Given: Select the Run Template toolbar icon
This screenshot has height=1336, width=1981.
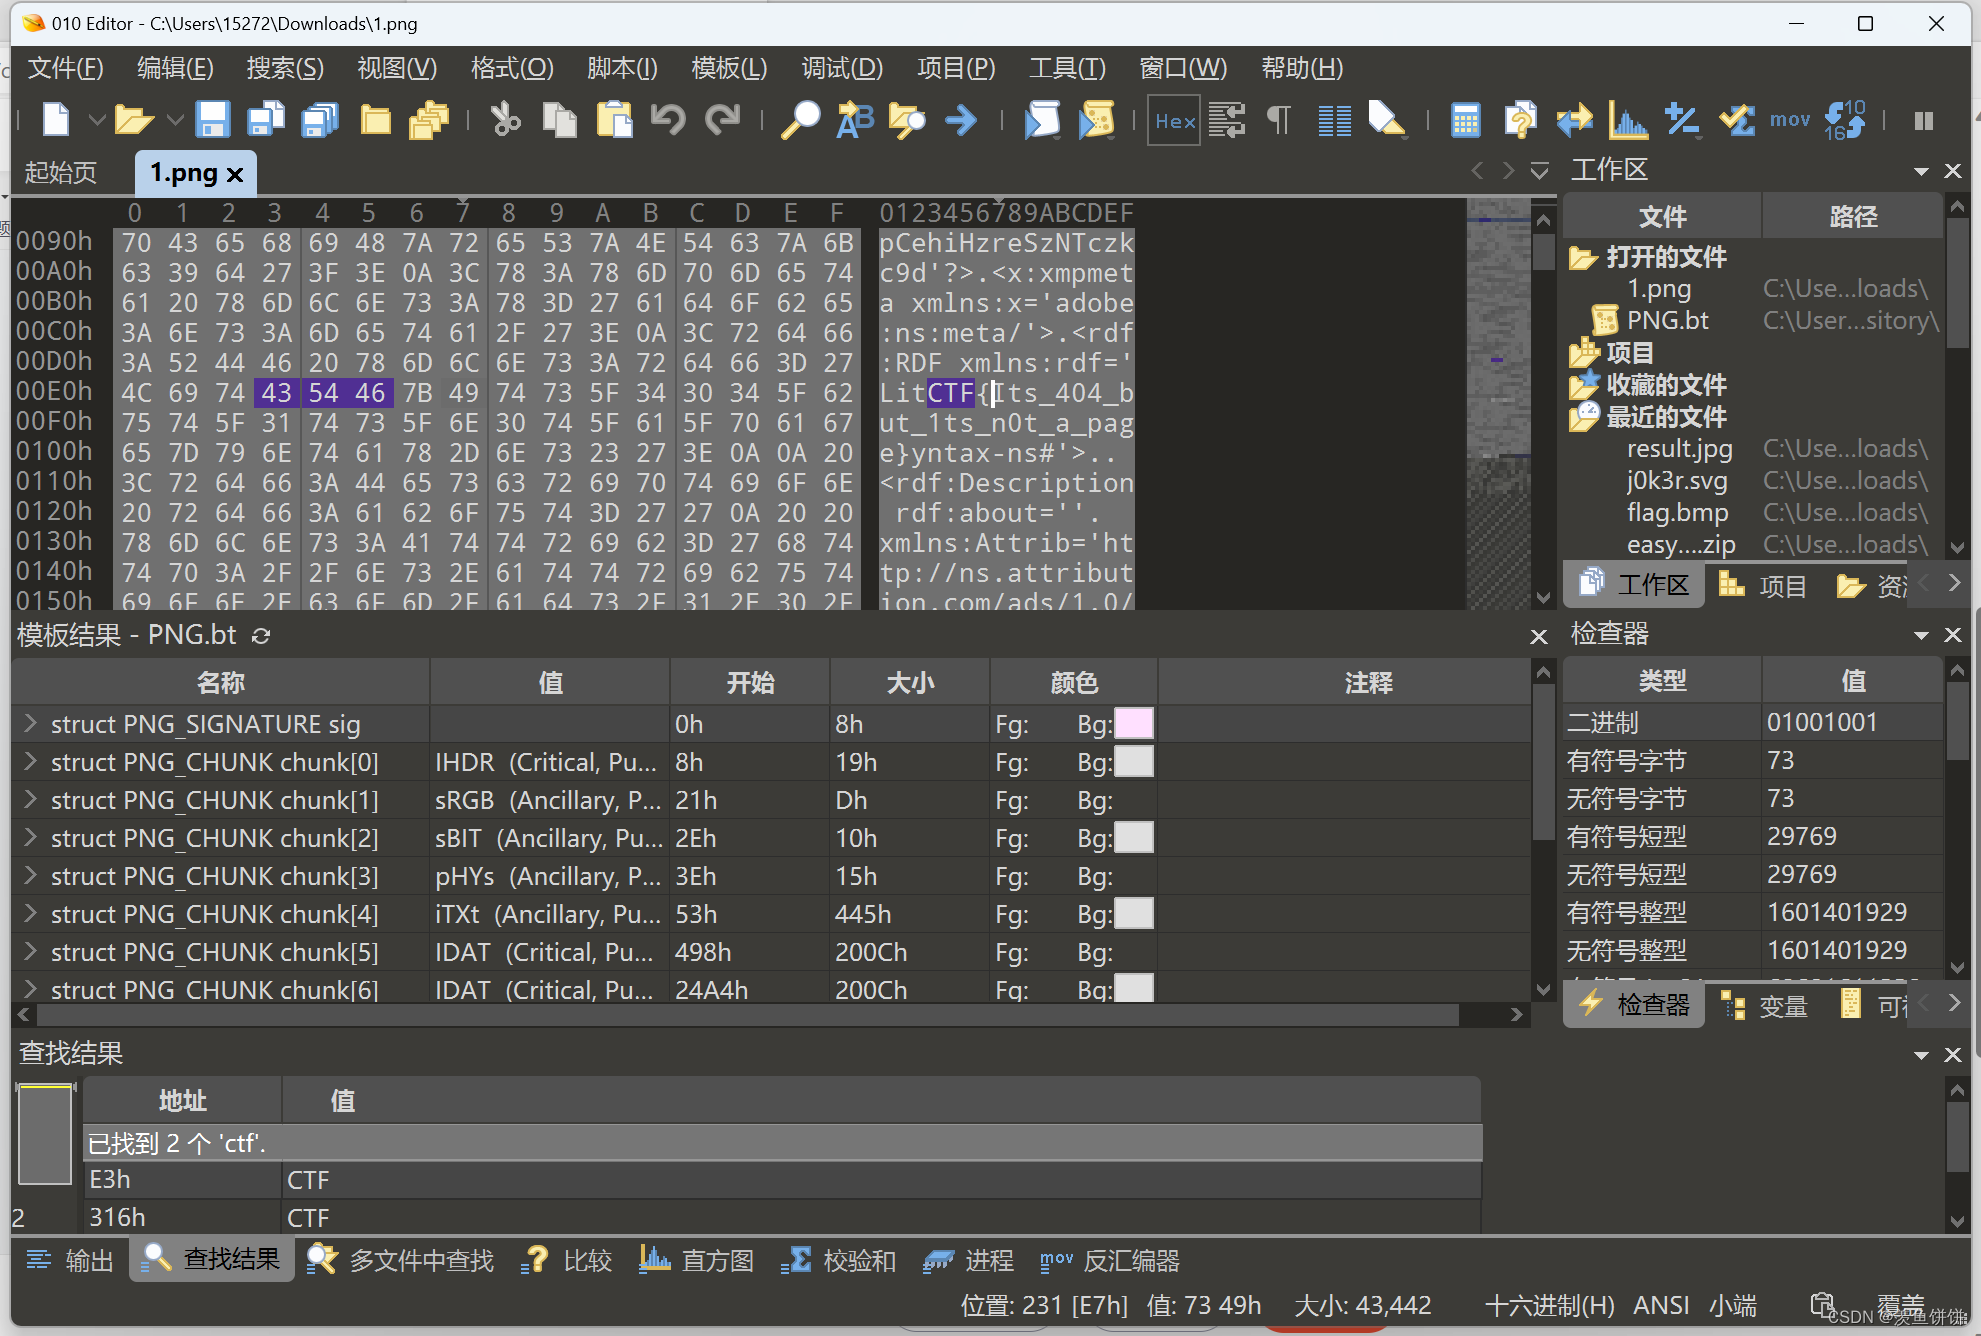Looking at the screenshot, I should click(1098, 120).
